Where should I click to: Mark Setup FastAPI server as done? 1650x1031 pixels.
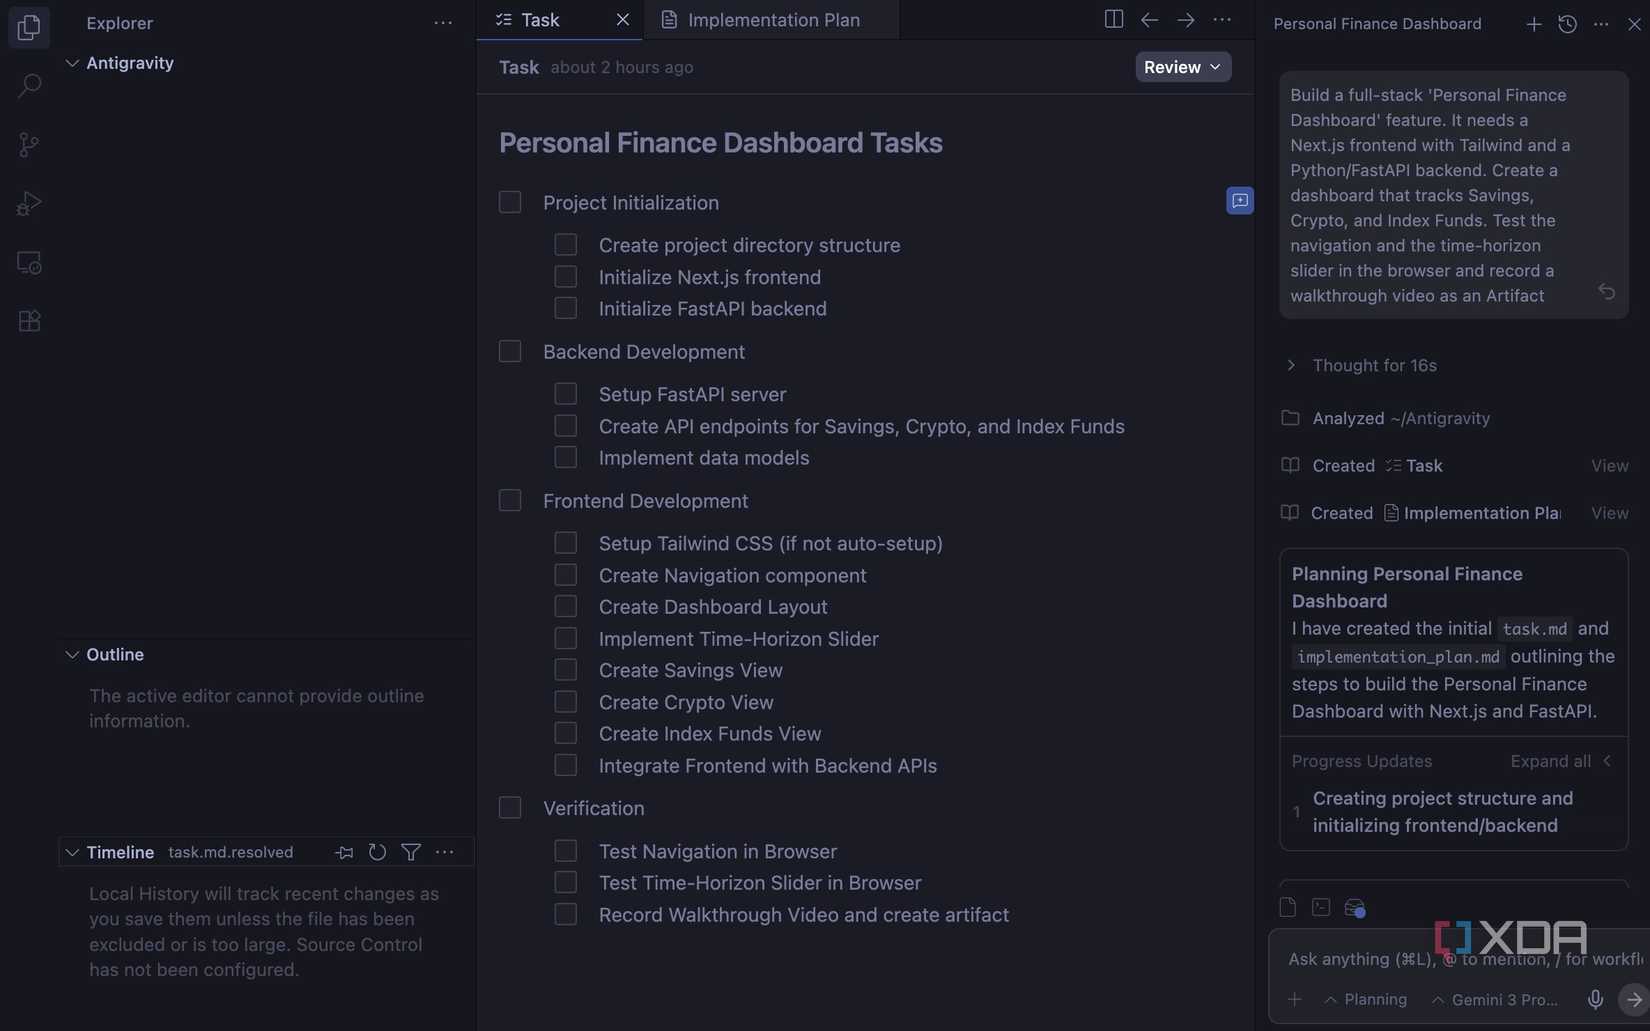(565, 393)
